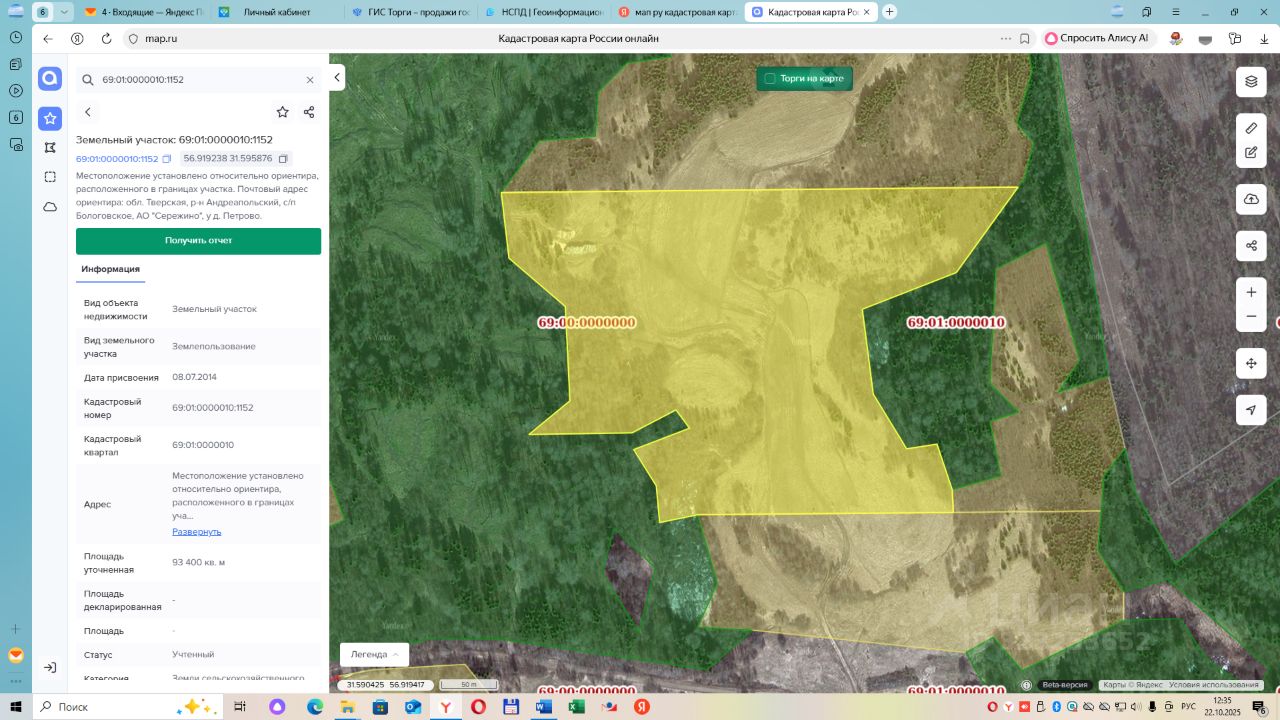Locate me with the navigation arrow icon
This screenshot has width=1280, height=720.
pyautogui.click(x=1251, y=410)
